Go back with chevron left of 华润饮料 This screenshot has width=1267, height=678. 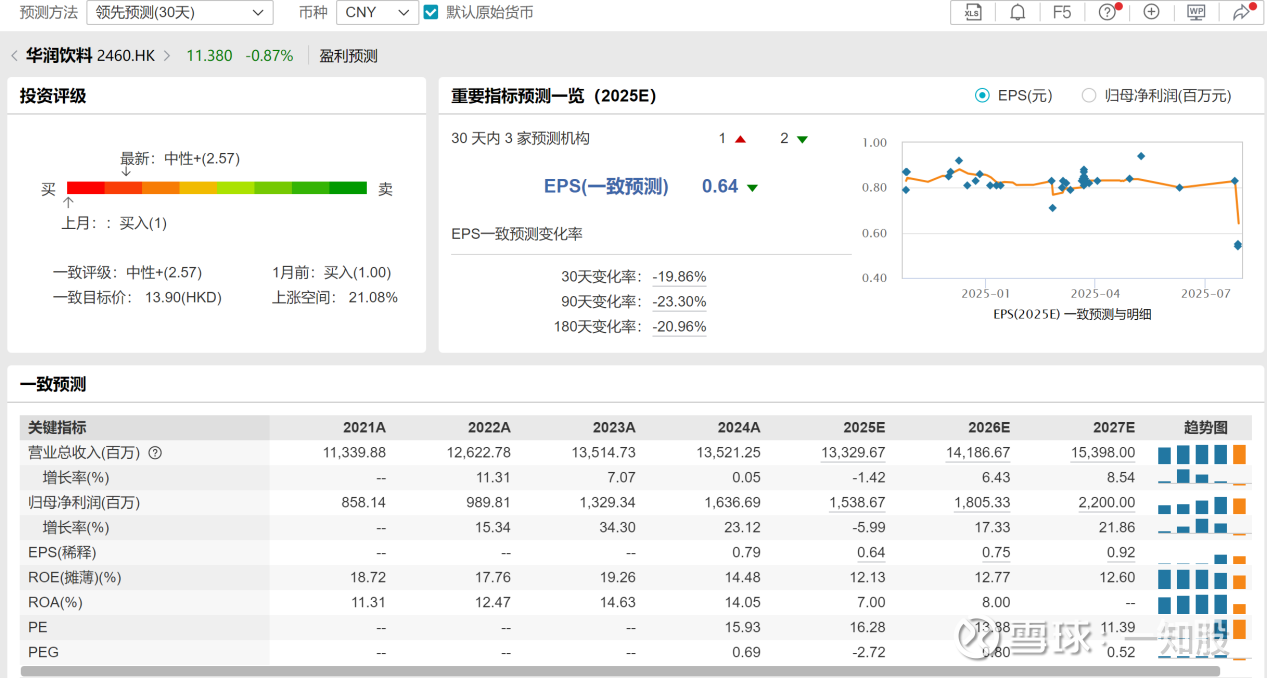14,56
